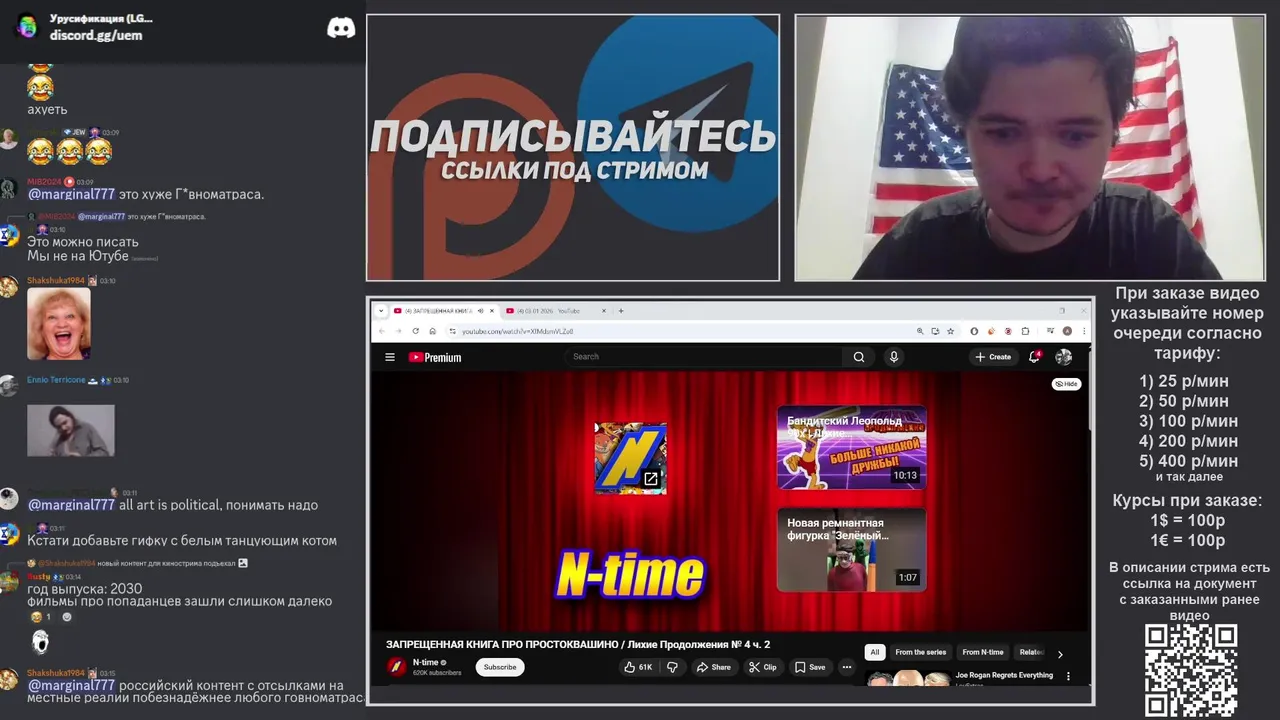Click the Save button
This screenshot has width=1280, height=720.
tap(810, 667)
